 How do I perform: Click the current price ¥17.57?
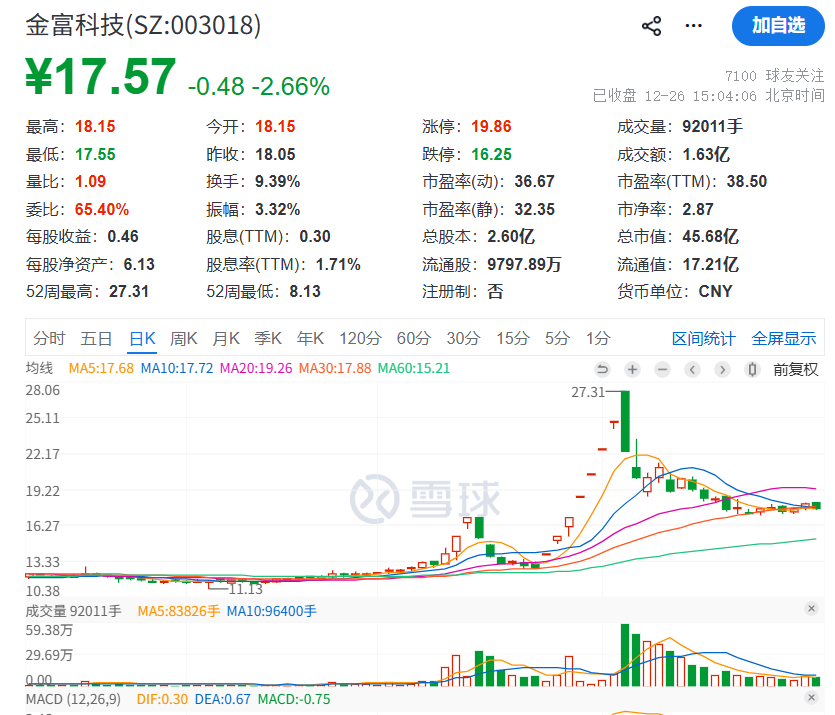pos(101,77)
